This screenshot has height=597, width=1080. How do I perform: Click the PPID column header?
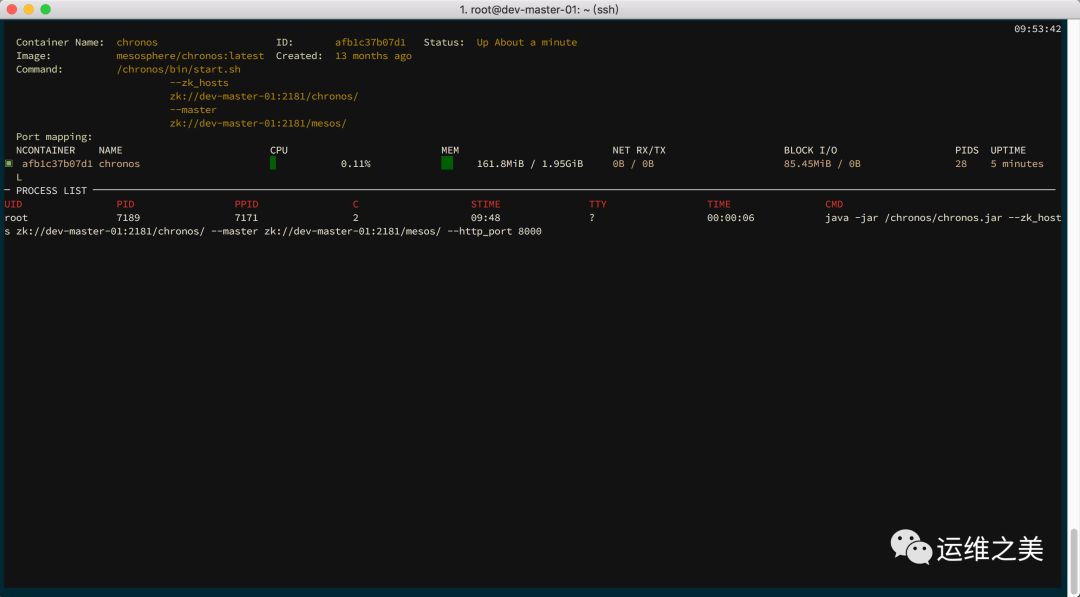coord(246,205)
